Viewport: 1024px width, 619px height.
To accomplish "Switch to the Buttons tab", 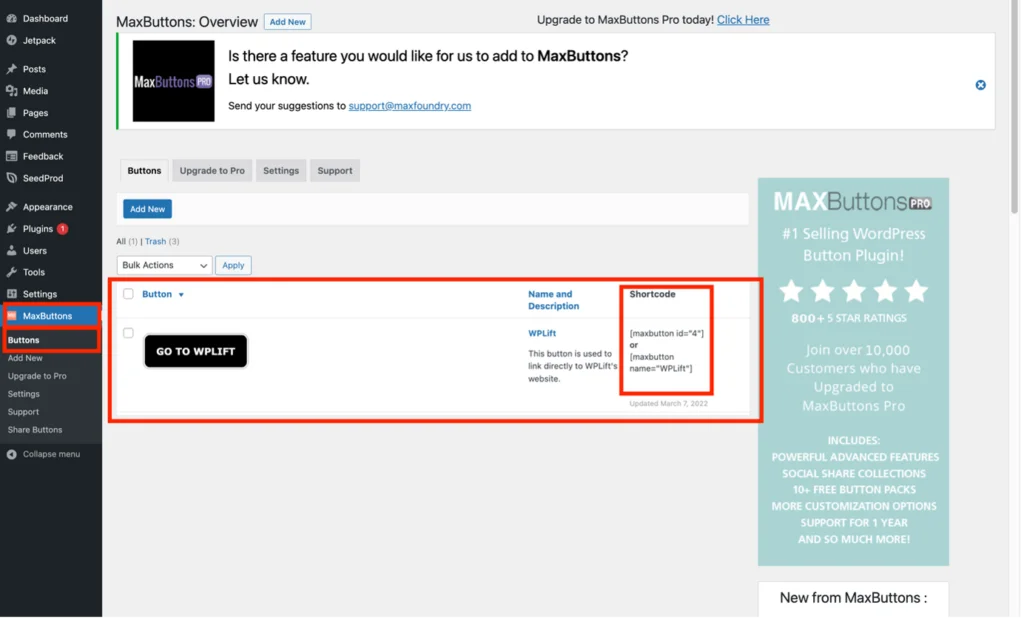I will [144, 170].
